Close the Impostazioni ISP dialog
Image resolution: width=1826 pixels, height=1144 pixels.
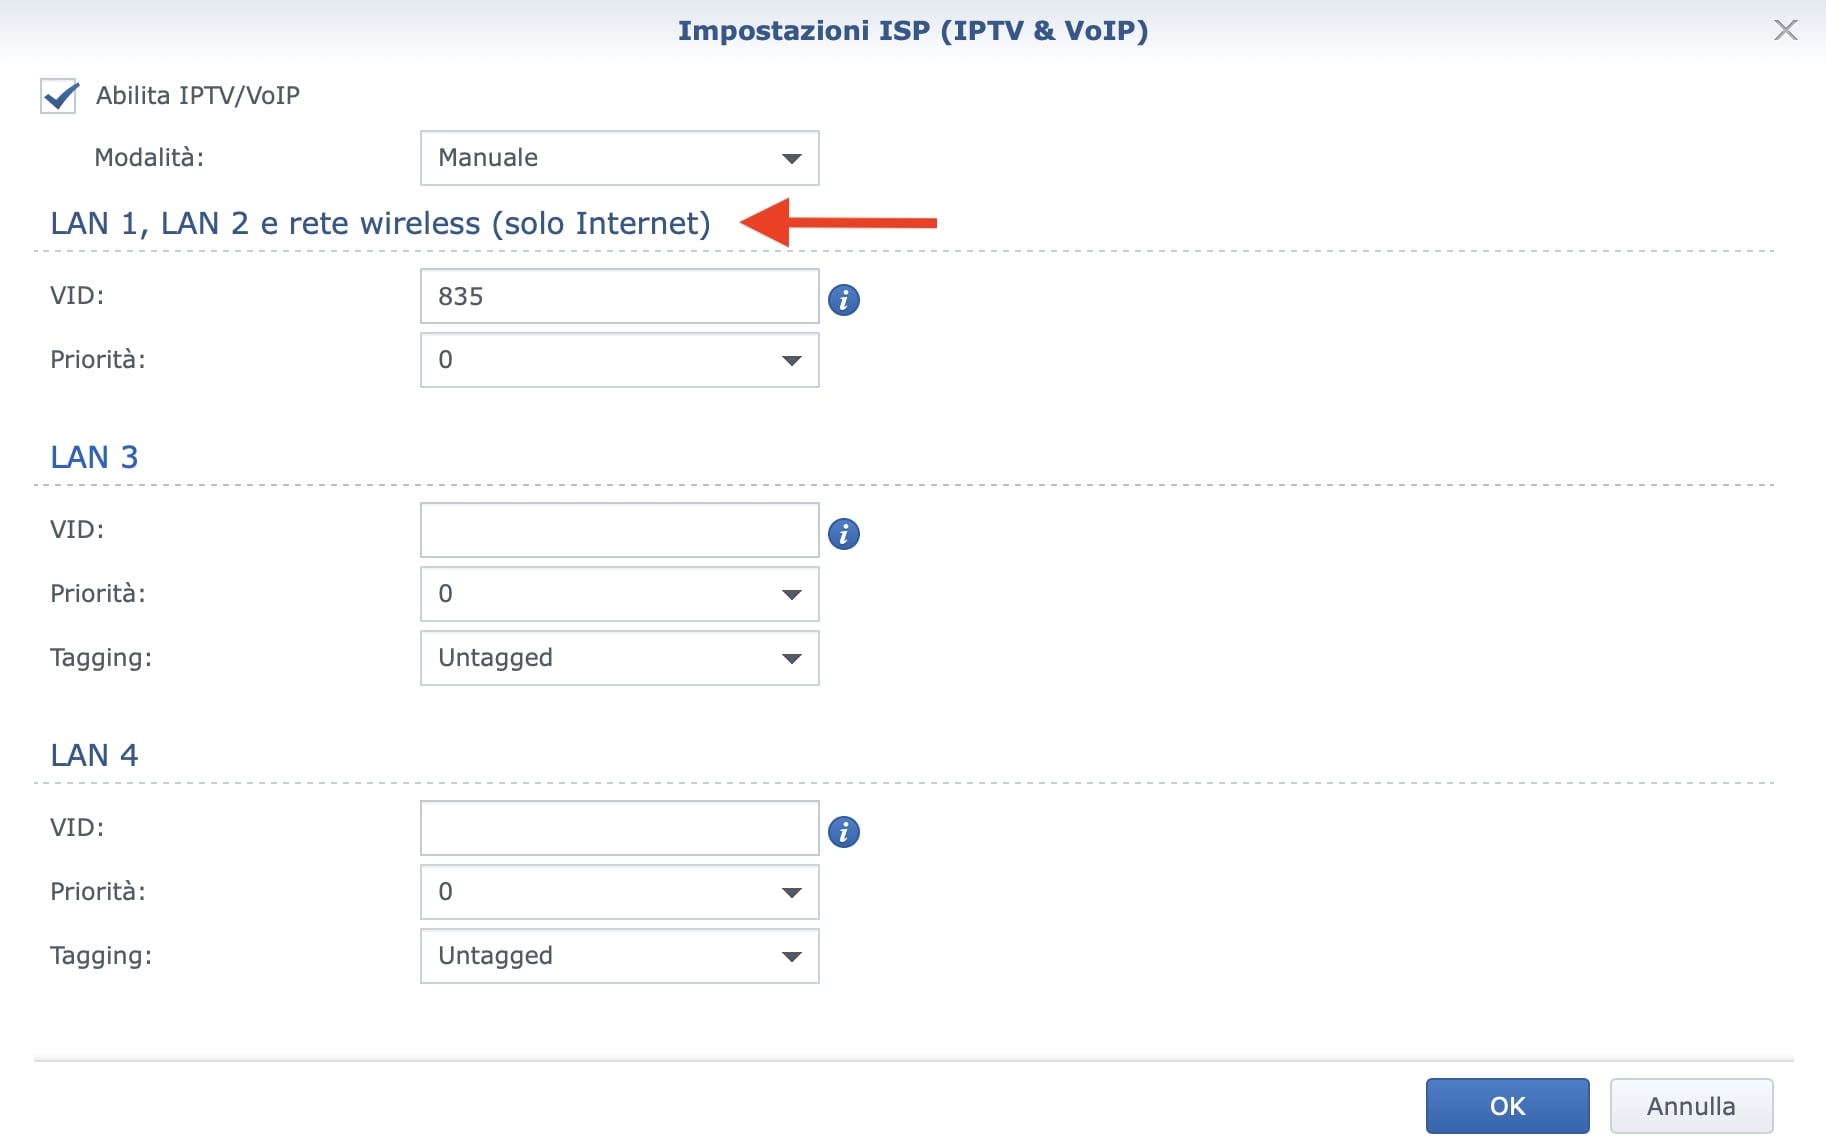tap(1785, 30)
